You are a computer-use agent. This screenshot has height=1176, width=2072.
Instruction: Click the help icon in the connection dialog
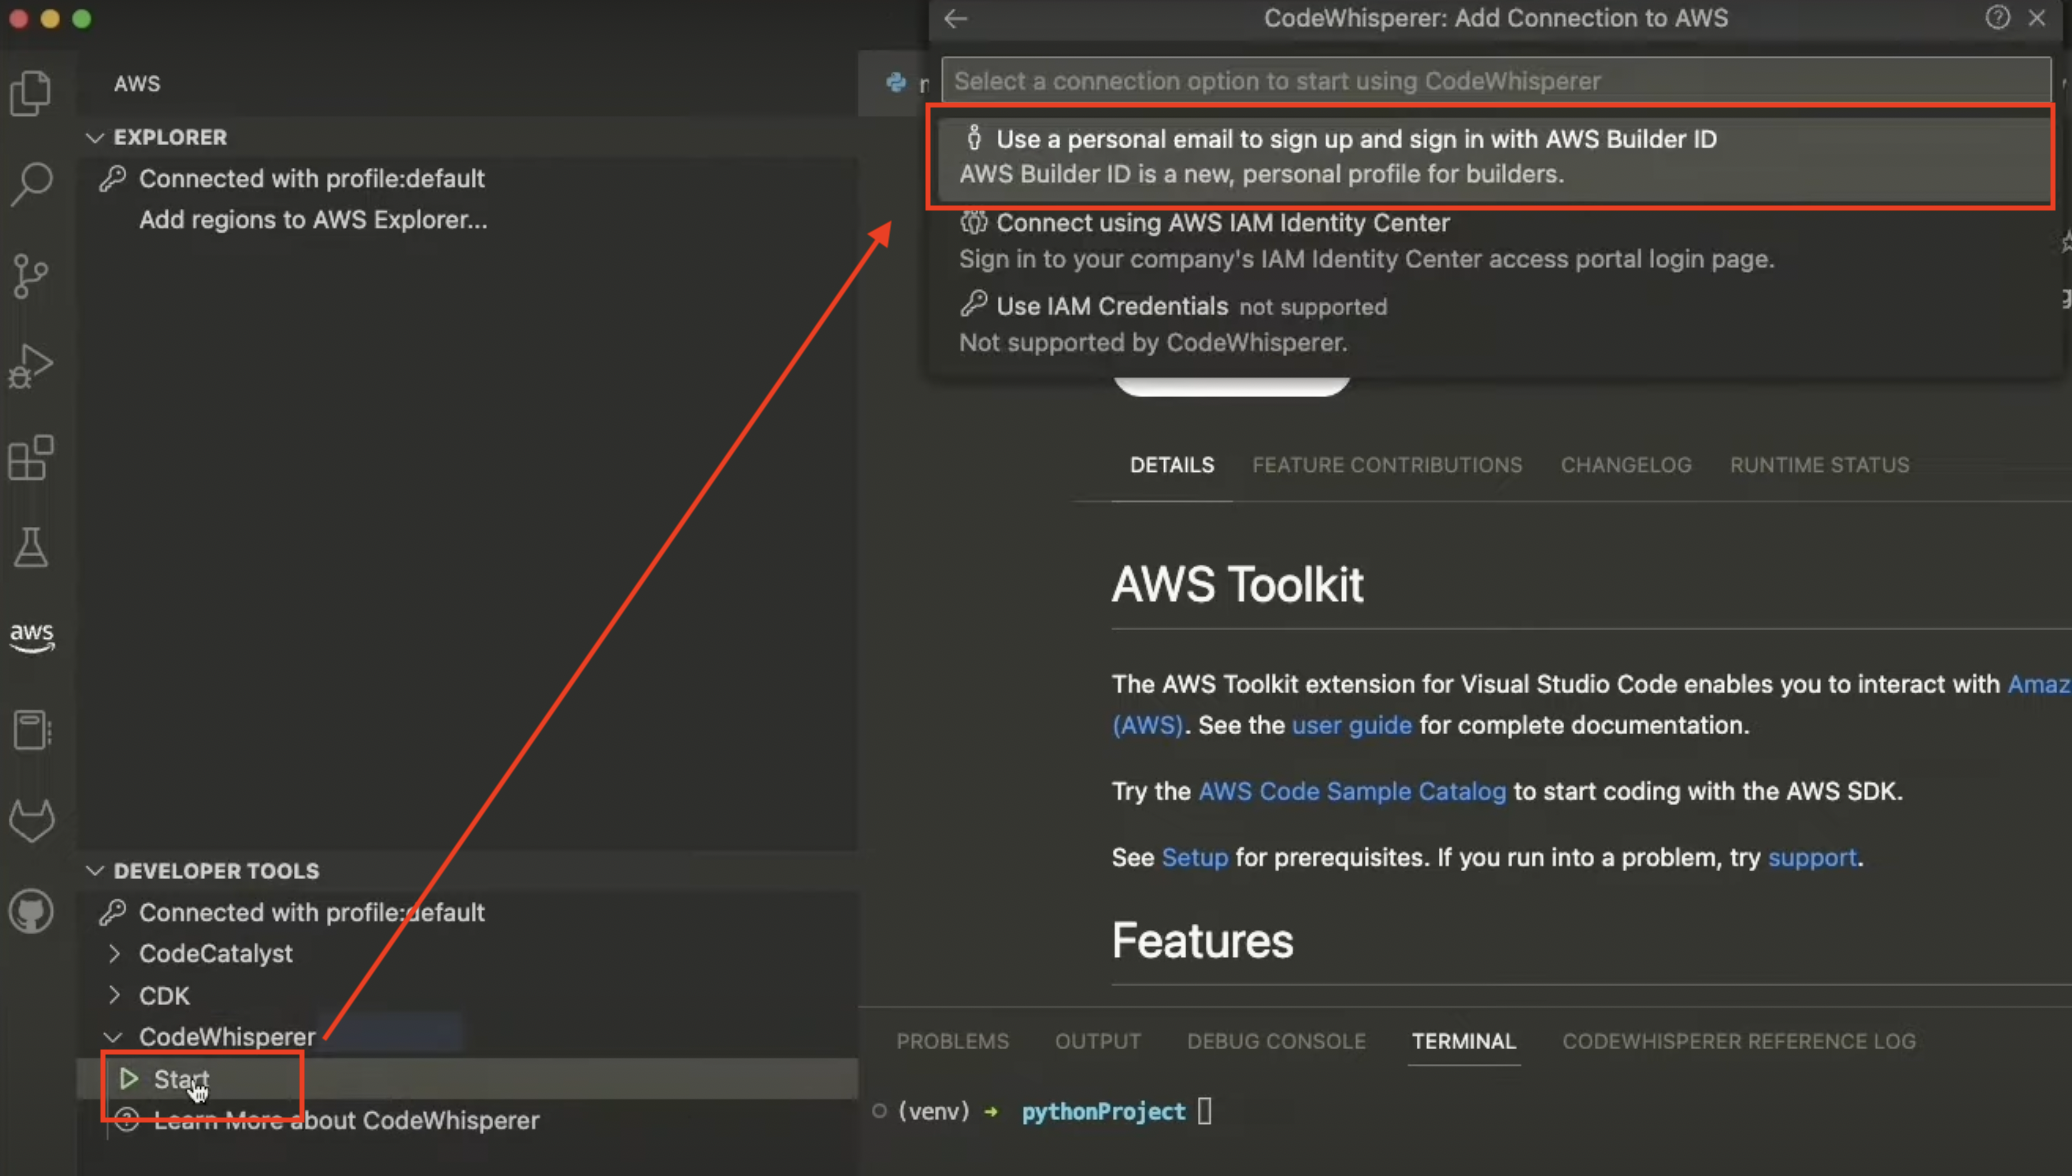click(x=1997, y=18)
